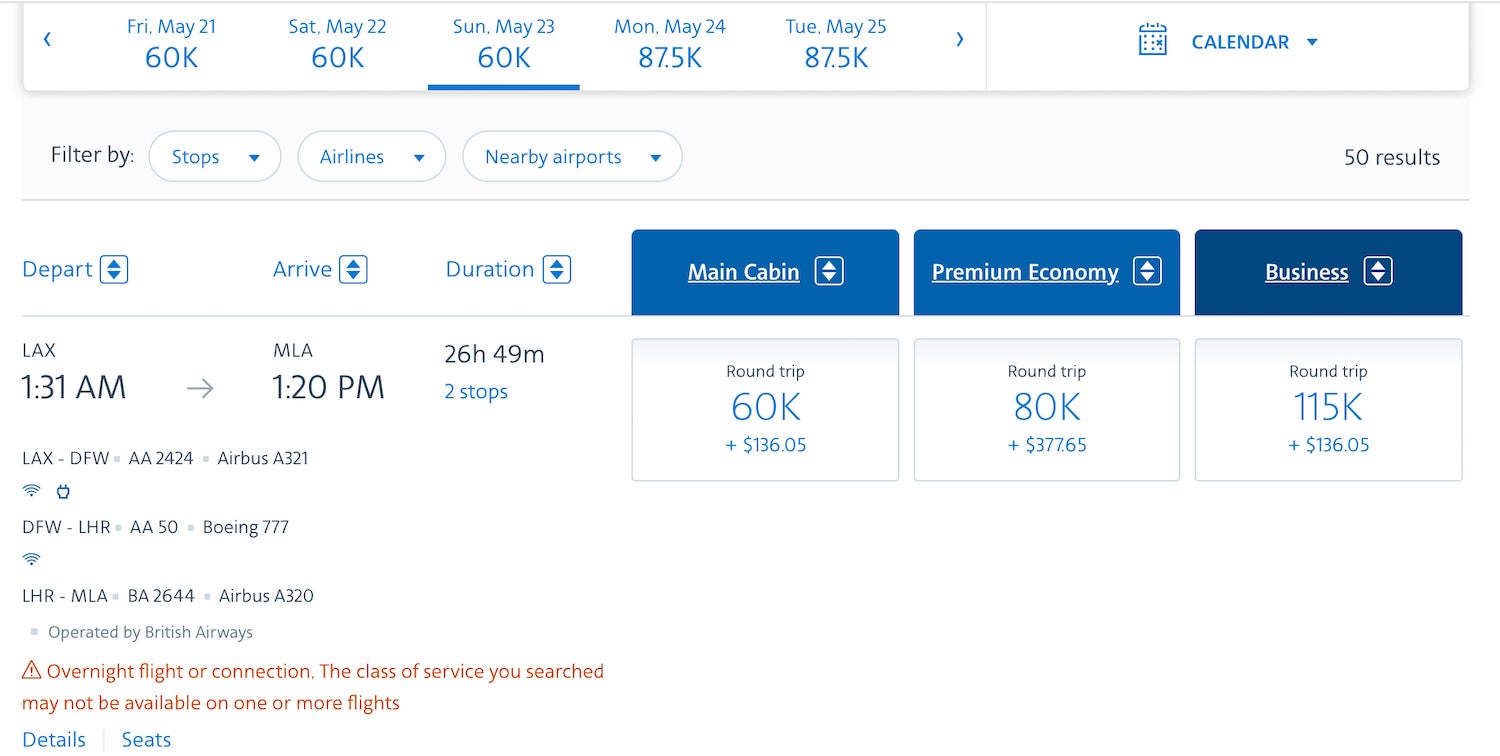1500x756 pixels.
Task: Open Details for this flight
Action: click(54, 739)
